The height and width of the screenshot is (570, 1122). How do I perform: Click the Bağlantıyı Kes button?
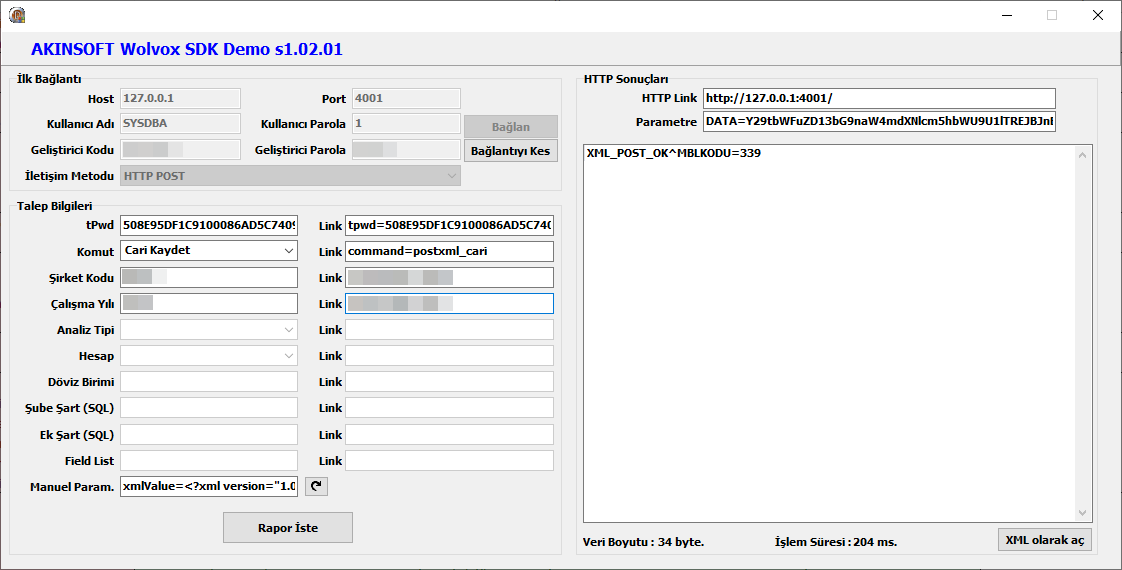point(510,152)
